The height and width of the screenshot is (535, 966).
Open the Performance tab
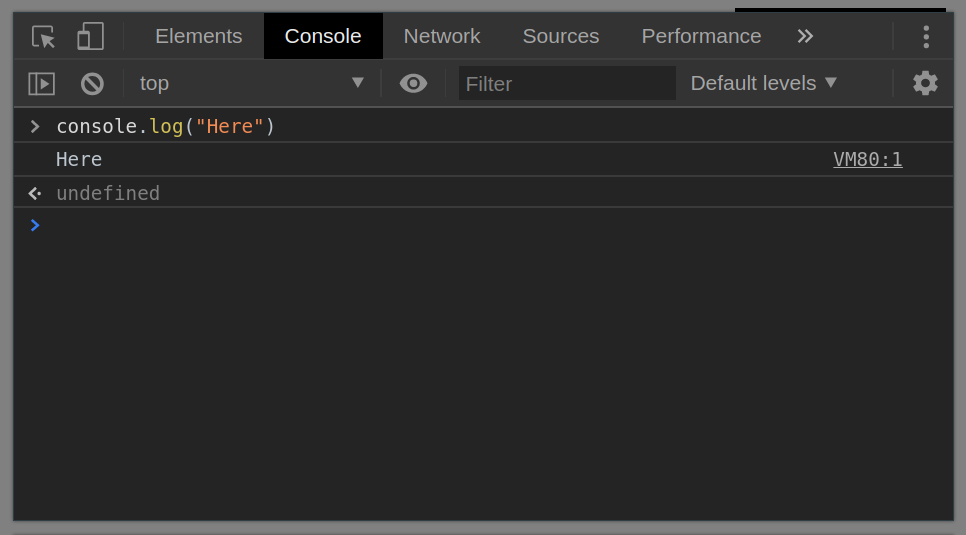pos(701,36)
